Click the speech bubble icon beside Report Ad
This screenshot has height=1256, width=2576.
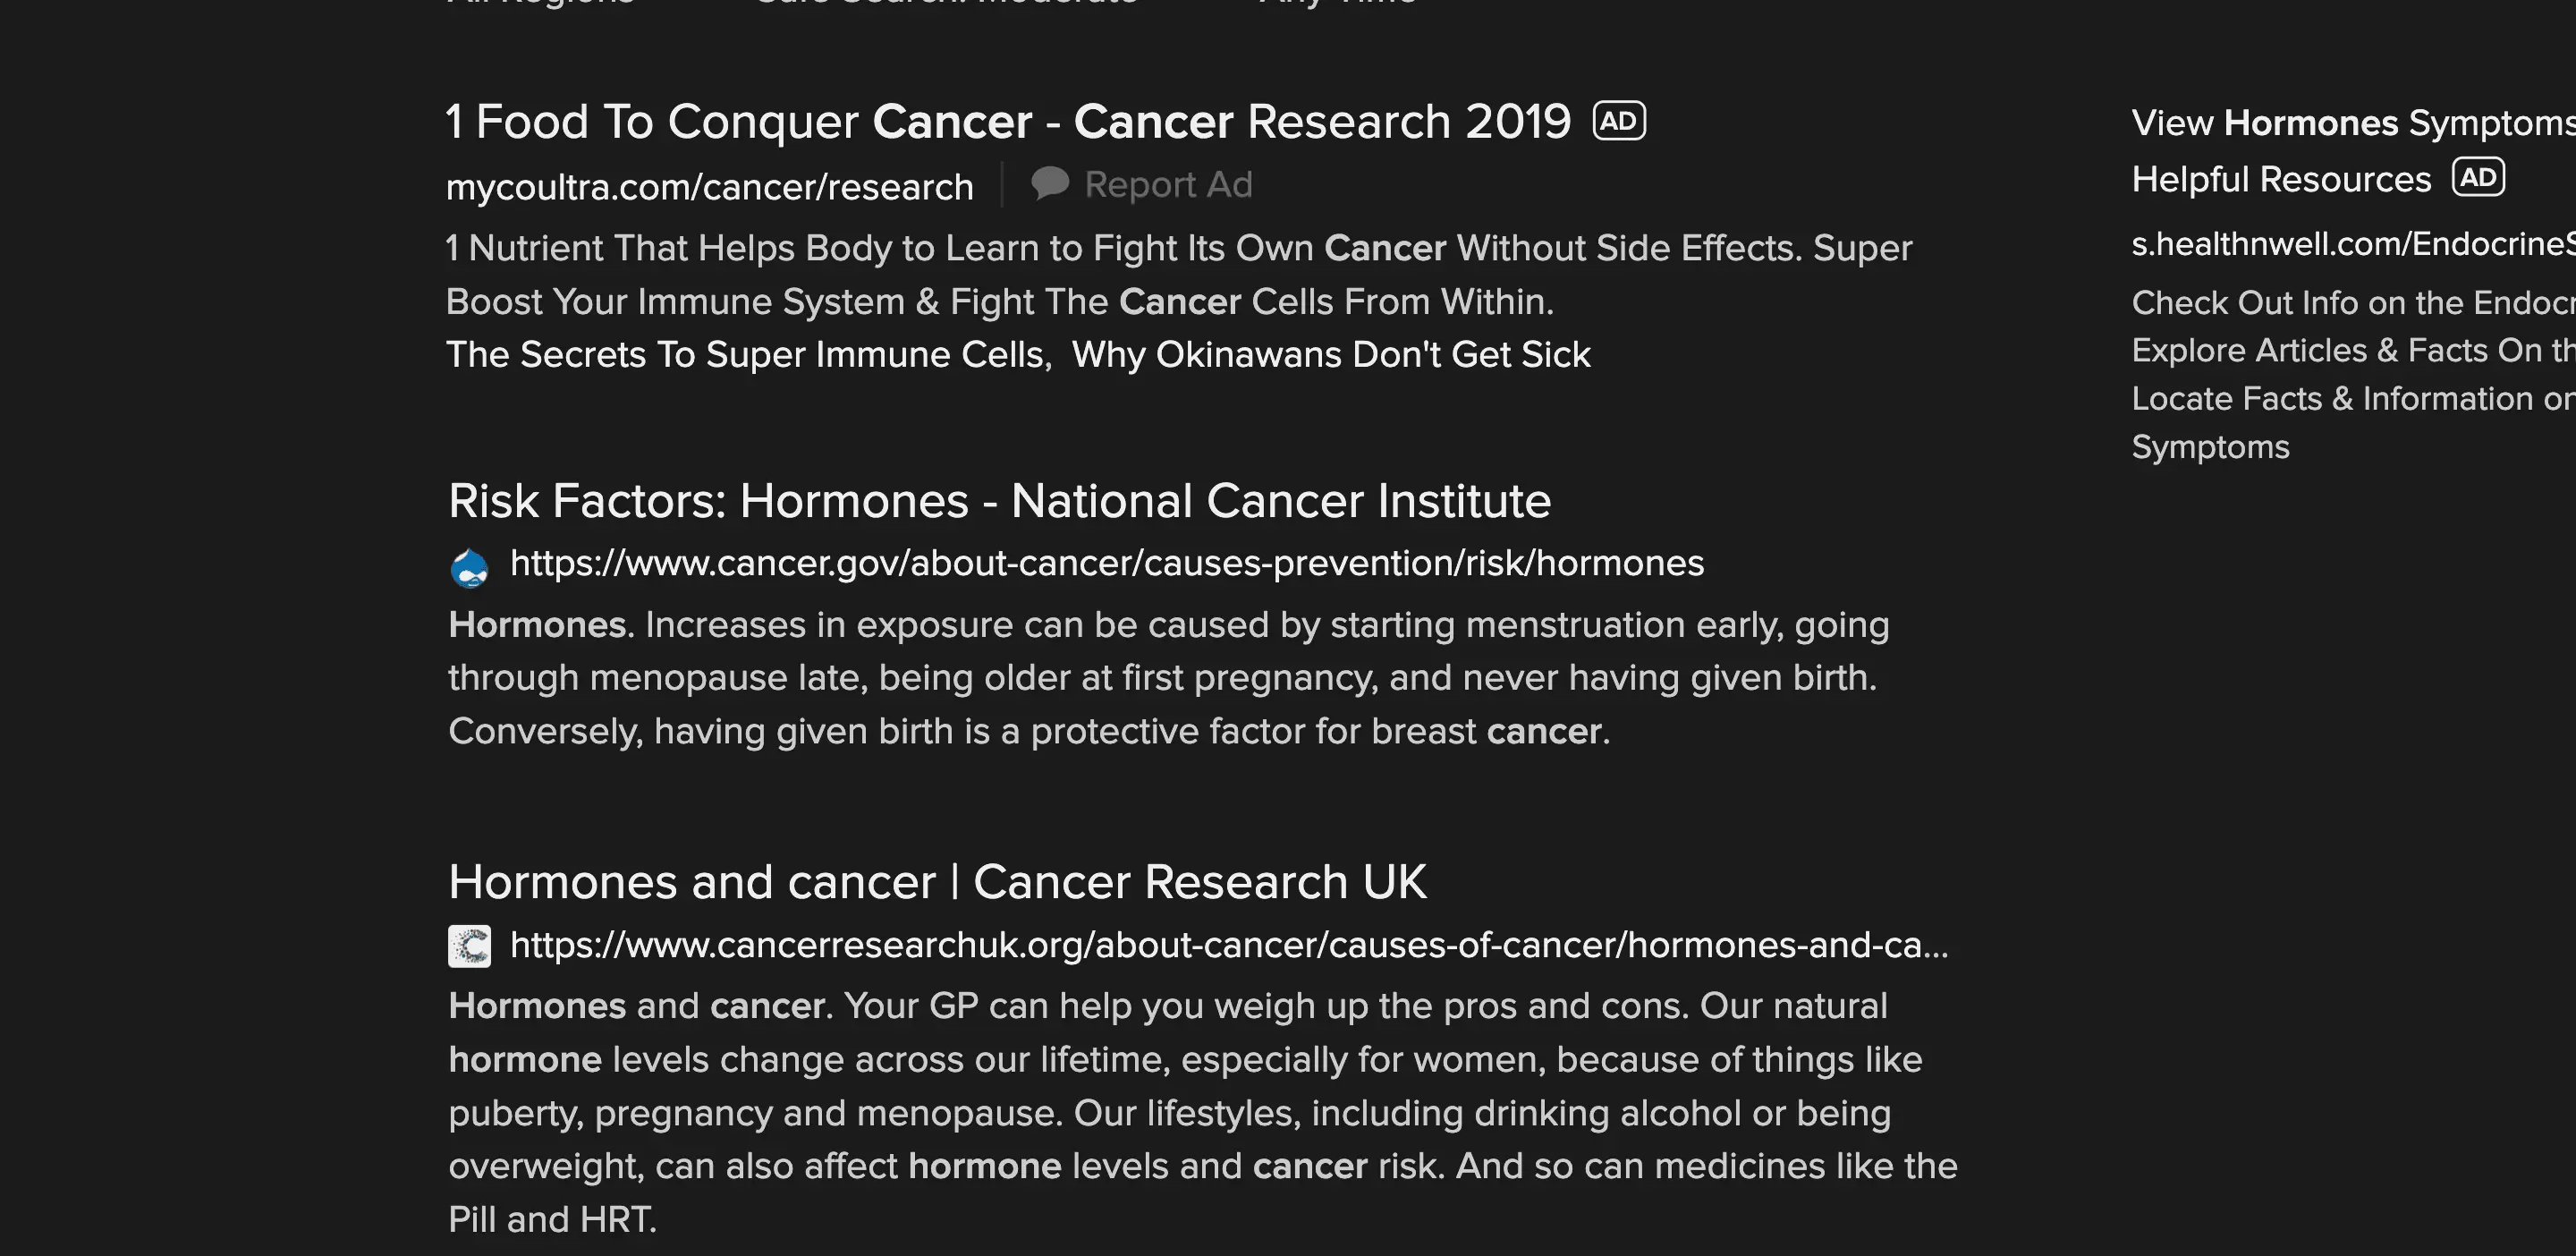click(x=1050, y=183)
